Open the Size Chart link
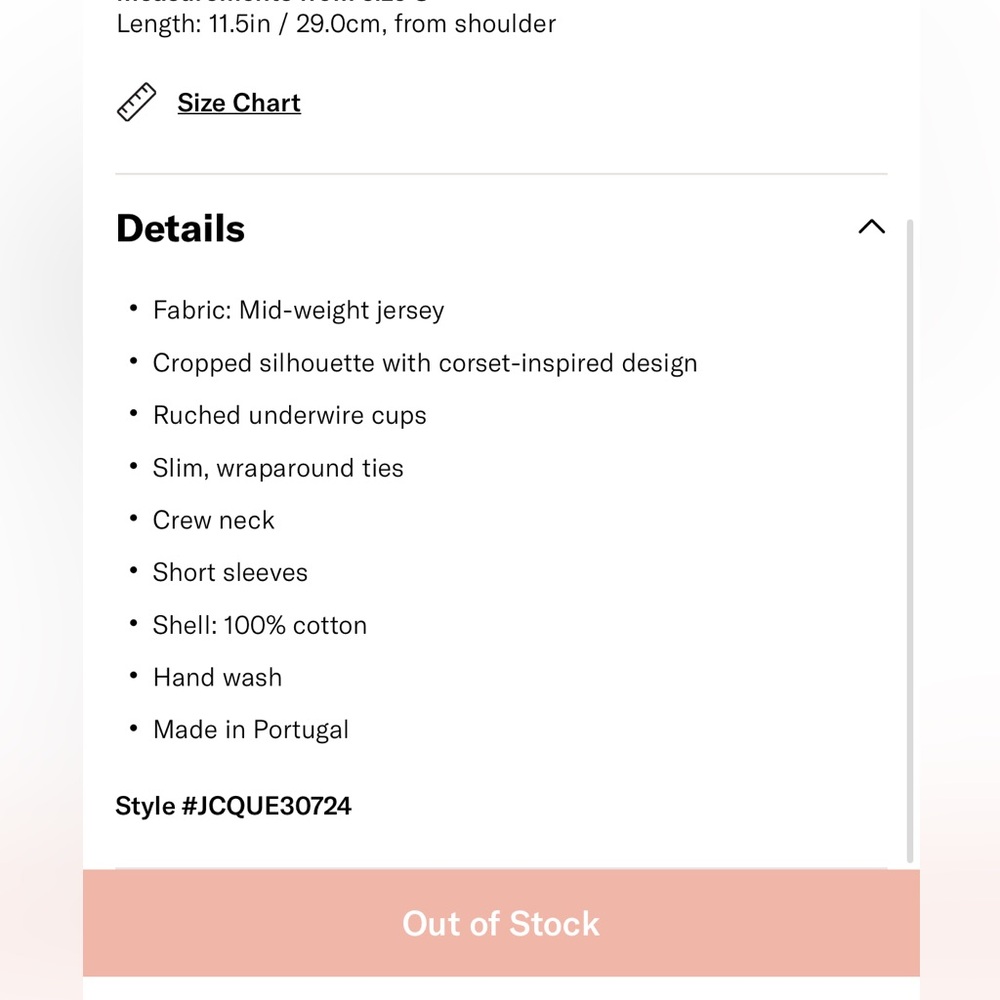 click(239, 103)
